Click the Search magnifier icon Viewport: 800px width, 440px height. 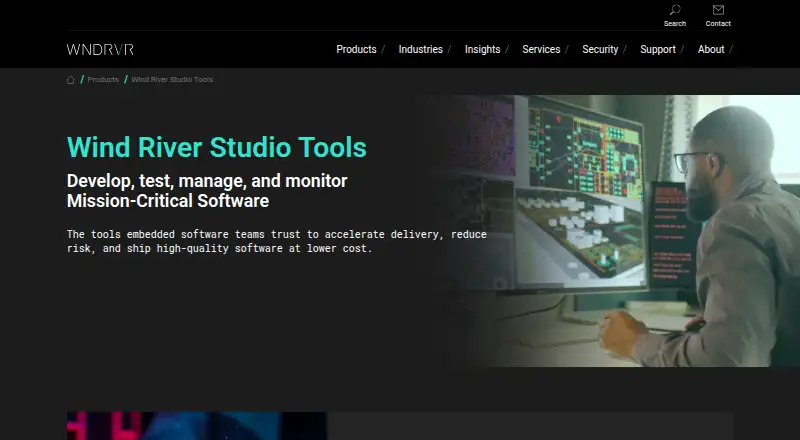(x=674, y=10)
